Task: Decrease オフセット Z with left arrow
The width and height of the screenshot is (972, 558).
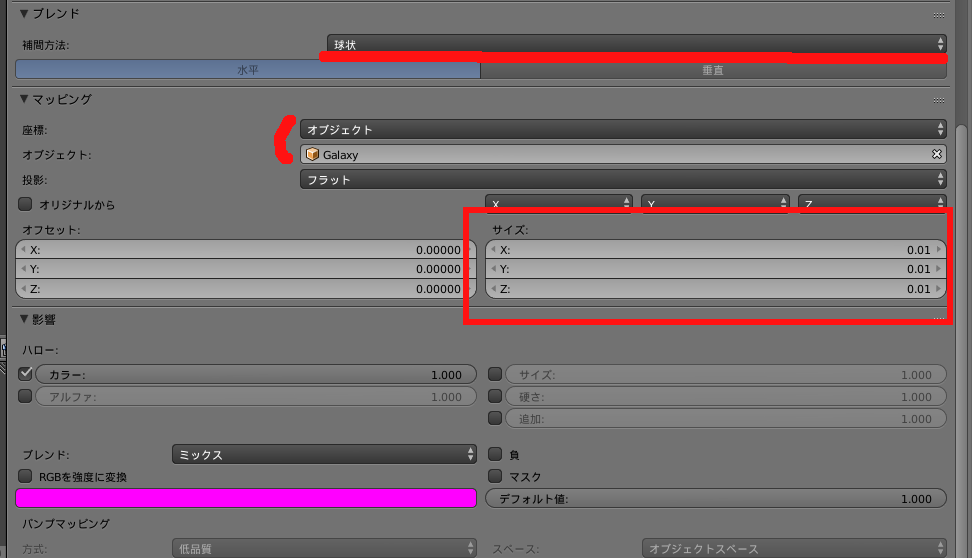Action: point(24,288)
